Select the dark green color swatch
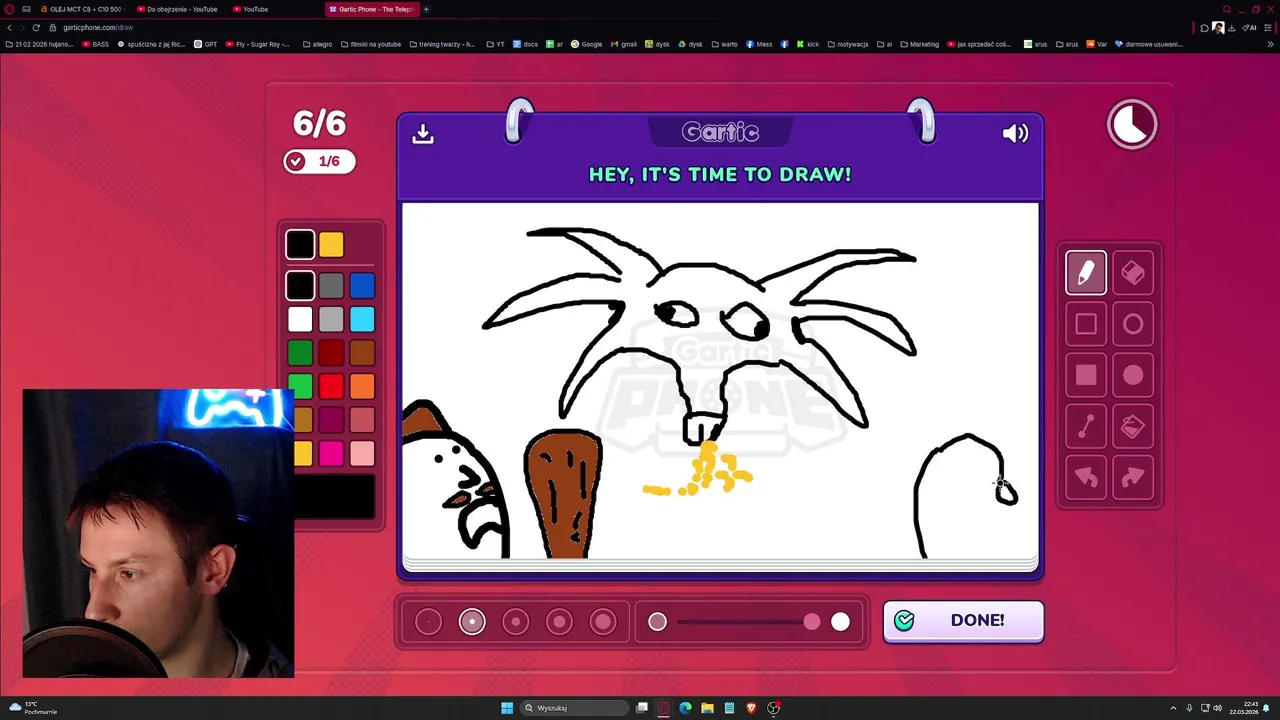Screen dimensions: 1280x720 (300, 352)
